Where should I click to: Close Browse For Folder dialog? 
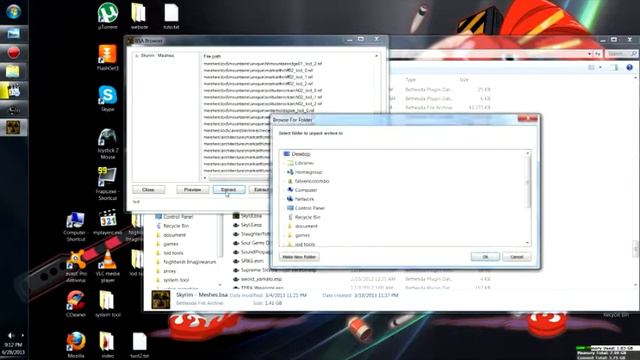click(528, 119)
